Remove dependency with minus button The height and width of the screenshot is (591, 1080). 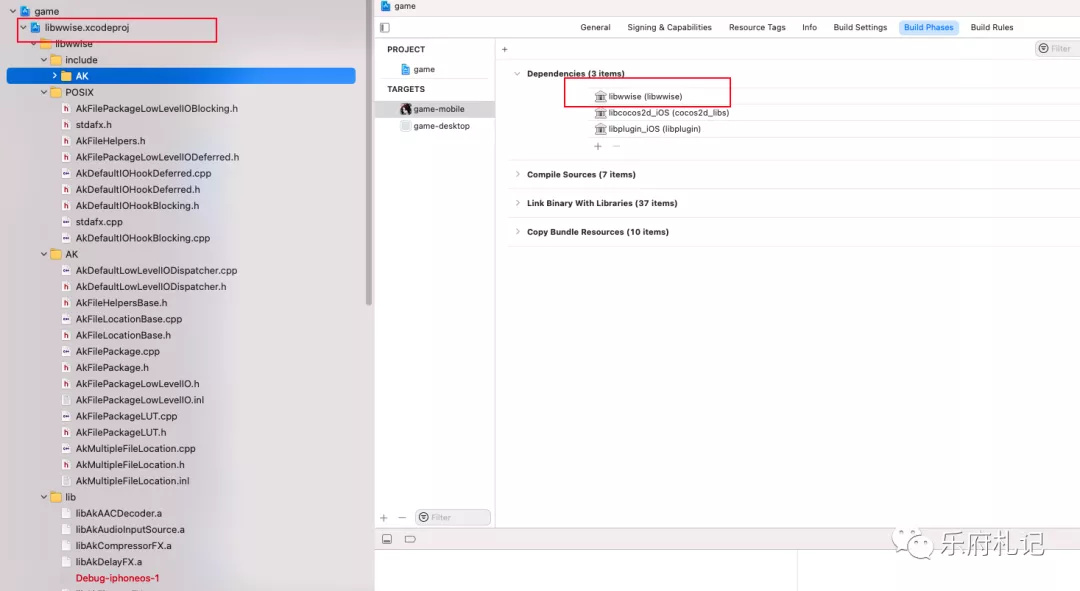click(x=616, y=146)
